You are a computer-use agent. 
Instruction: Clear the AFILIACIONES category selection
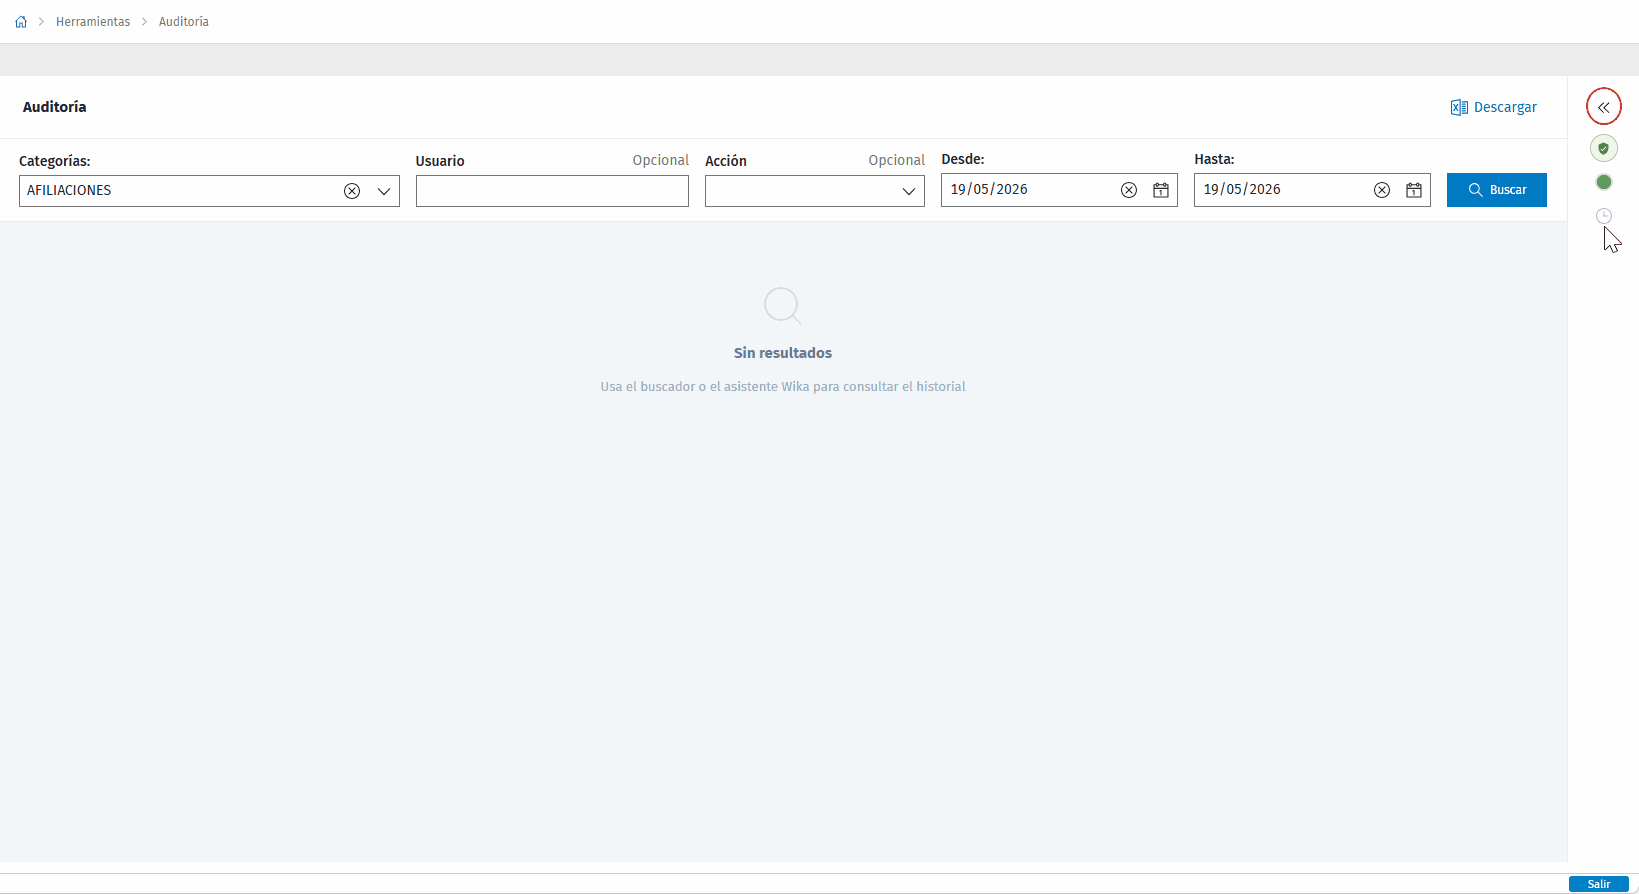[x=352, y=191]
